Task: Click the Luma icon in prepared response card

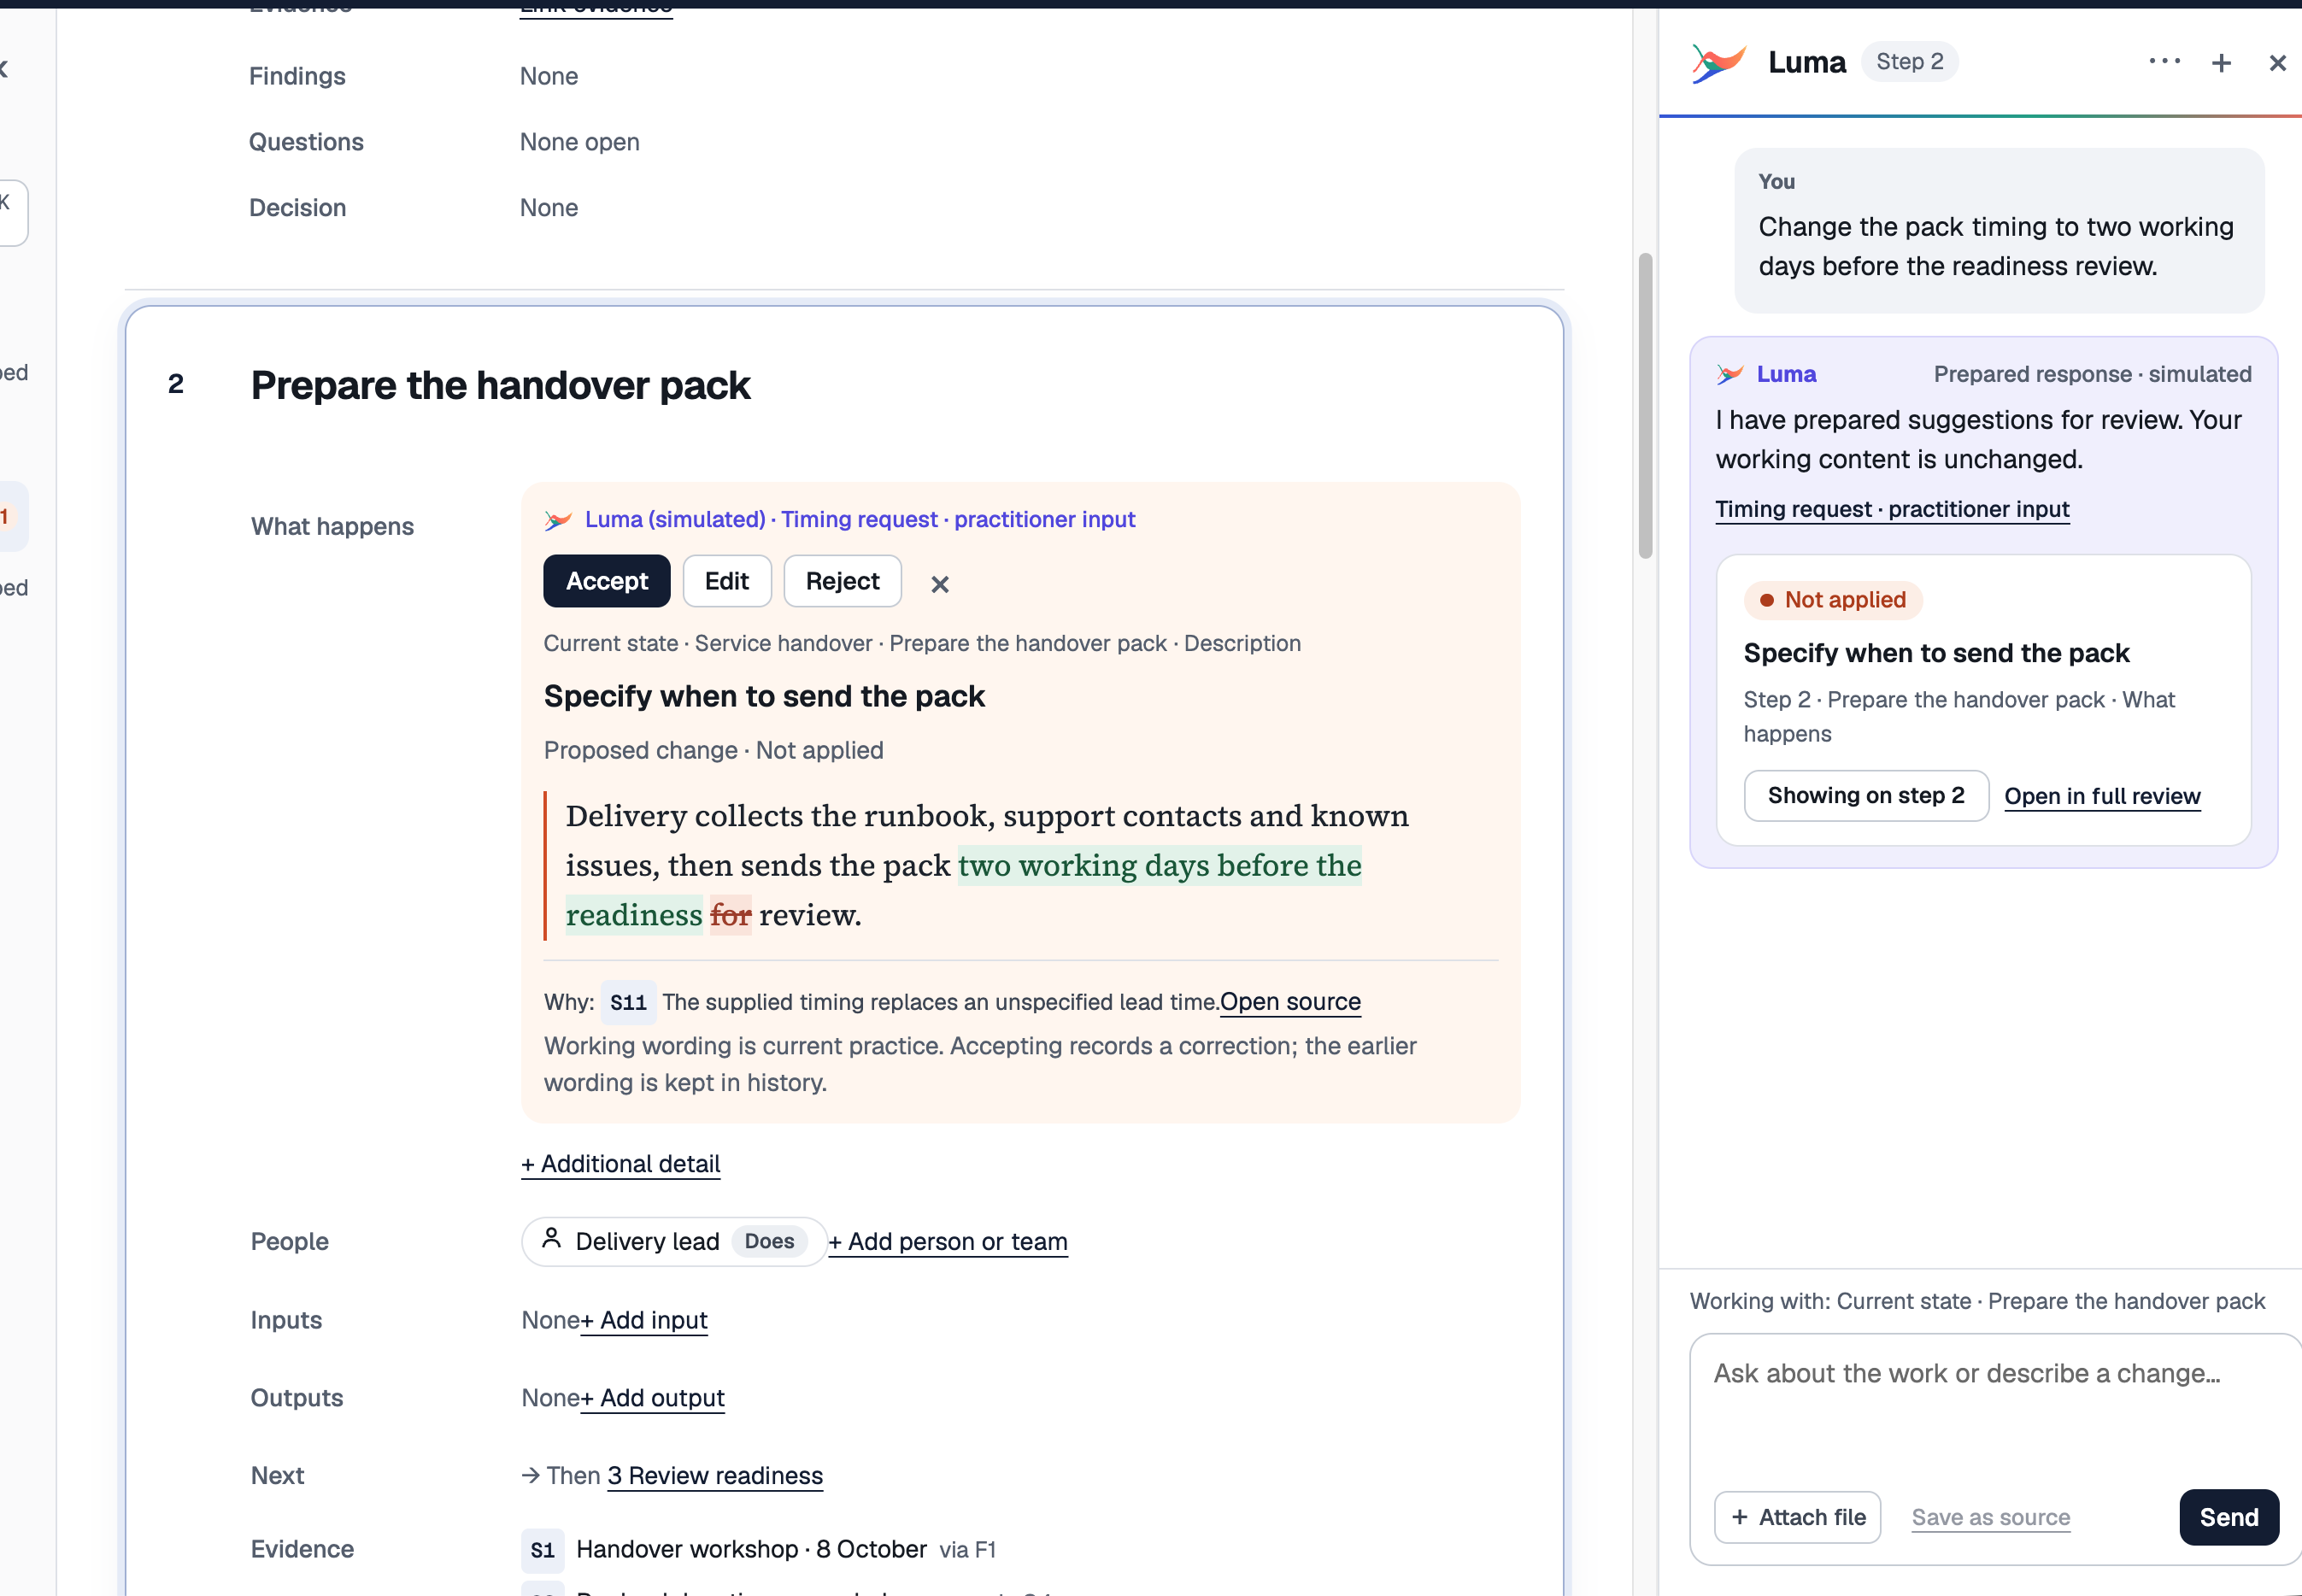Action: [1730, 375]
